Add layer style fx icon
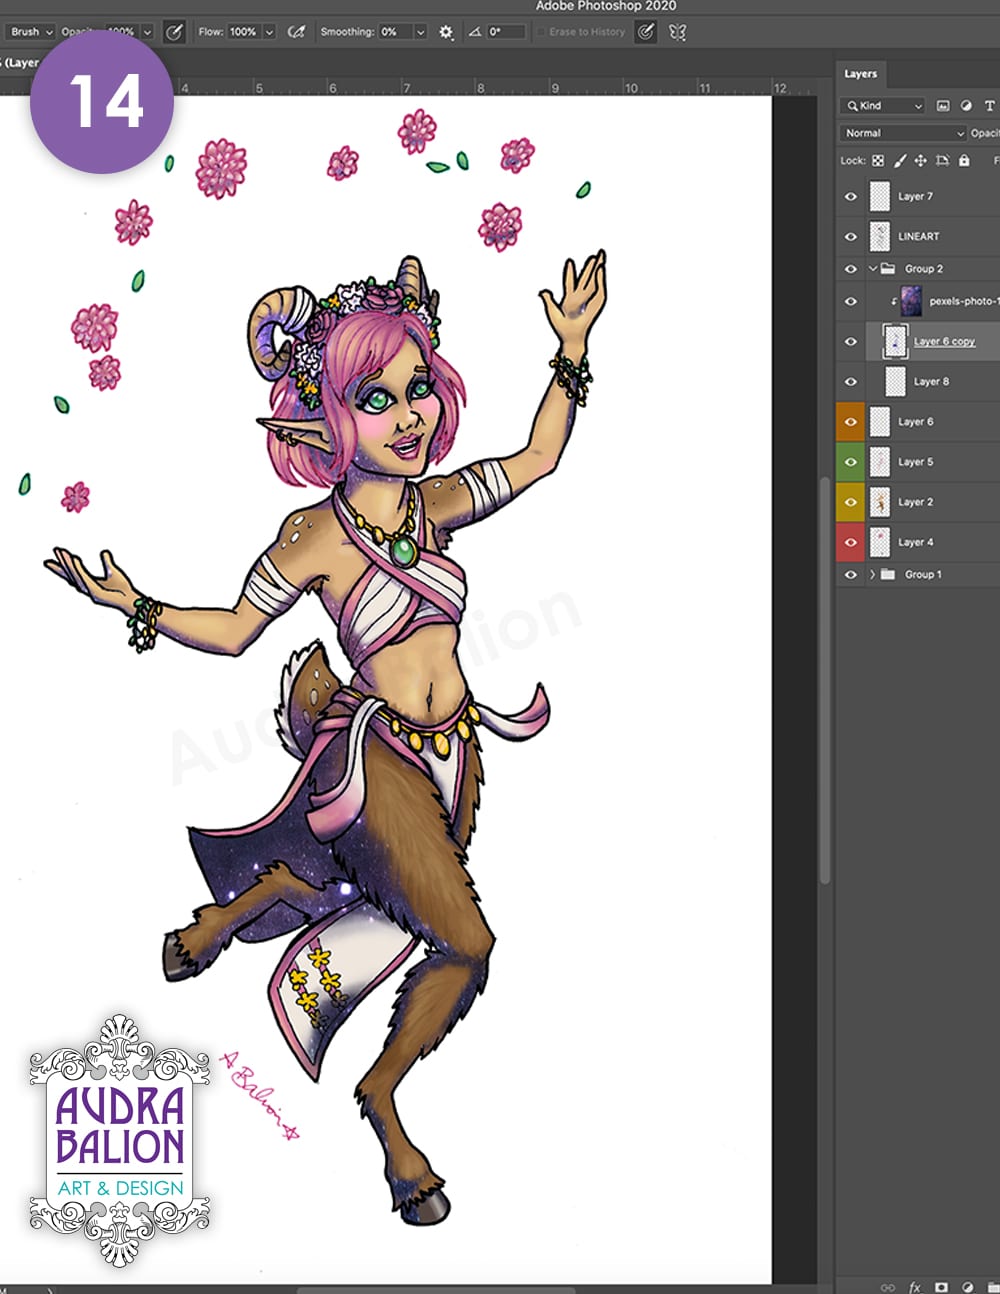The width and height of the screenshot is (1000, 1294). tap(915, 1287)
